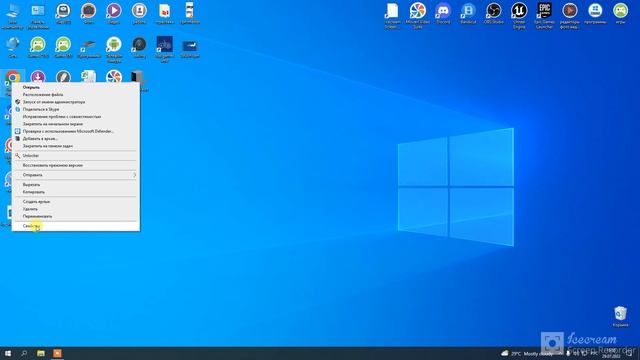Select the network globe desktop icon
The image size is (640, 360).
[x=13, y=47]
